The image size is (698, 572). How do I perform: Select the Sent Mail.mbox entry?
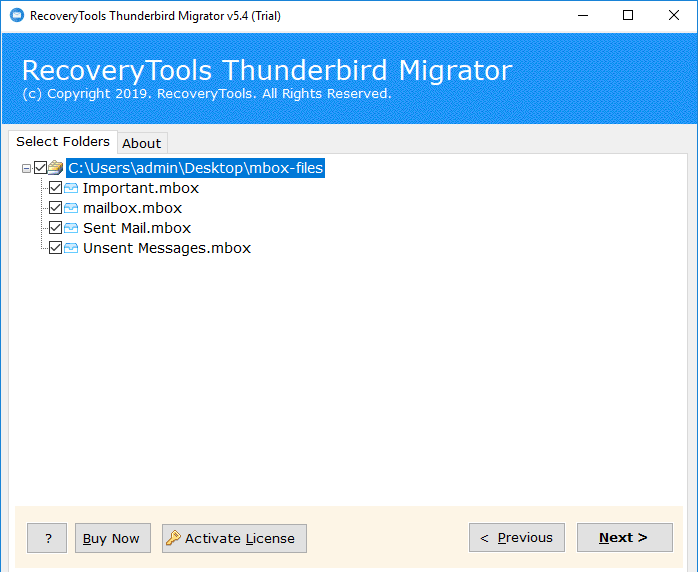137,228
